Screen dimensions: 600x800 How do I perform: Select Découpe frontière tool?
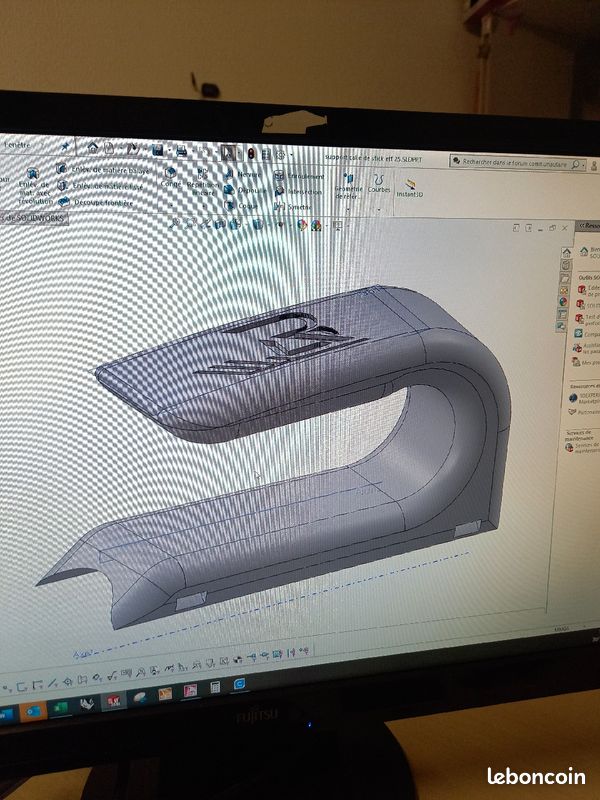(96, 202)
